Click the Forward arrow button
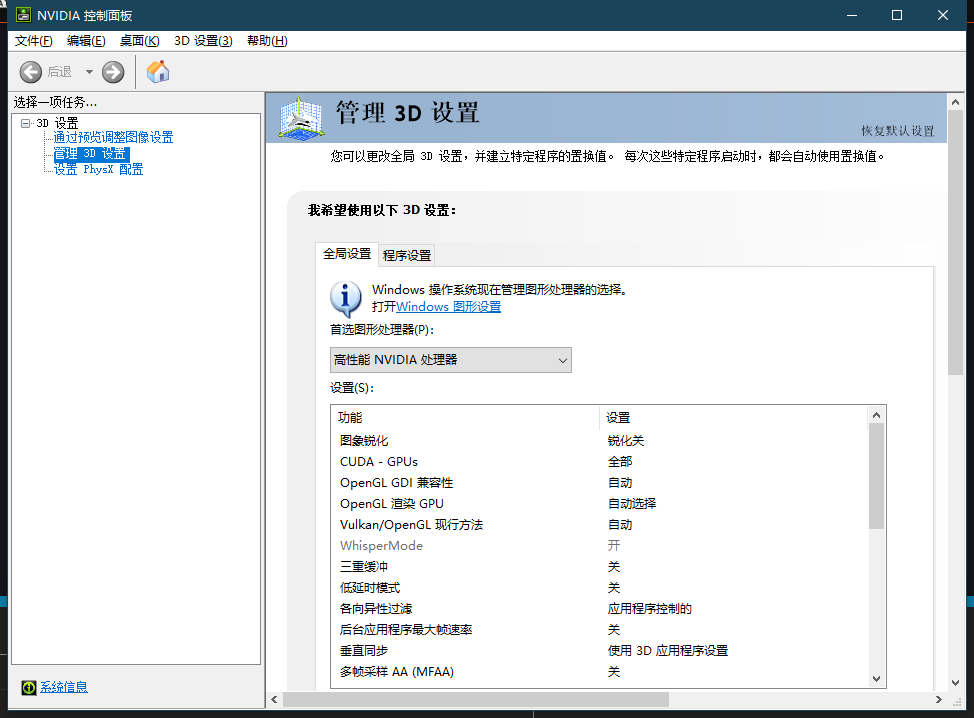974x718 pixels. (x=113, y=72)
